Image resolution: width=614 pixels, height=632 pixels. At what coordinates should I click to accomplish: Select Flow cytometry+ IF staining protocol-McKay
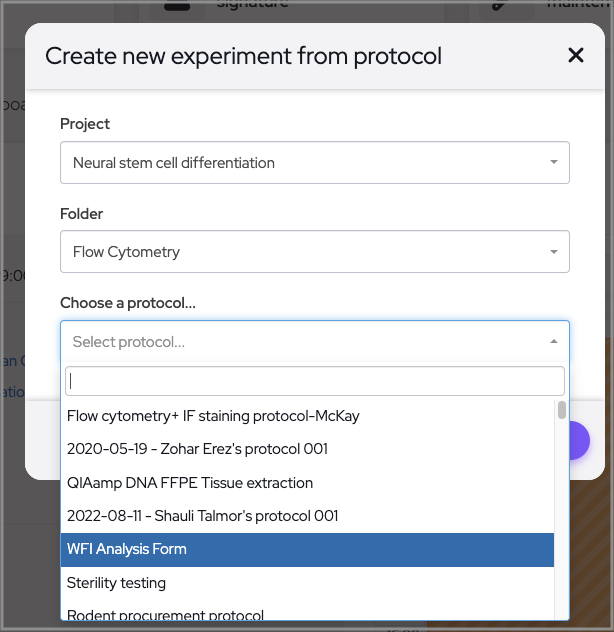point(213,415)
